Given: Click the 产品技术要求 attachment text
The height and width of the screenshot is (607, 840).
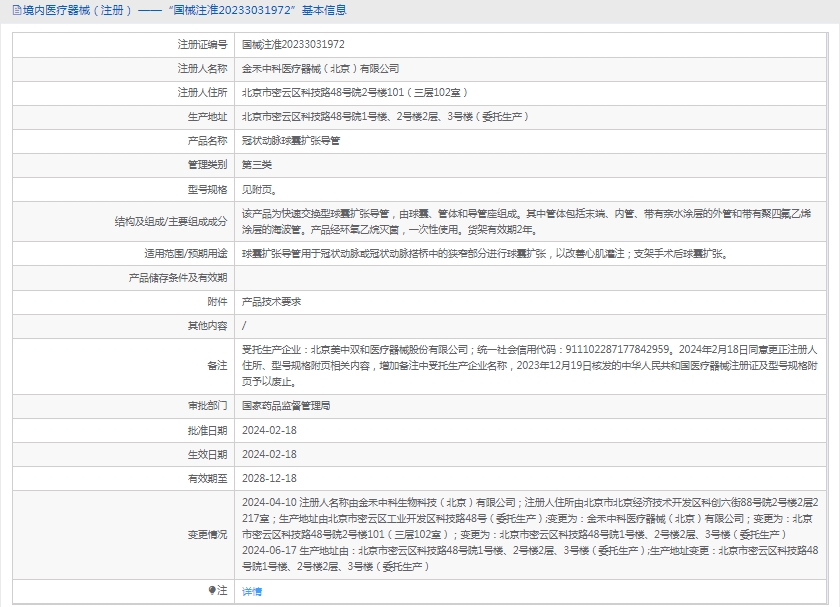Looking at the screenshot, I should tap(272, 301).
